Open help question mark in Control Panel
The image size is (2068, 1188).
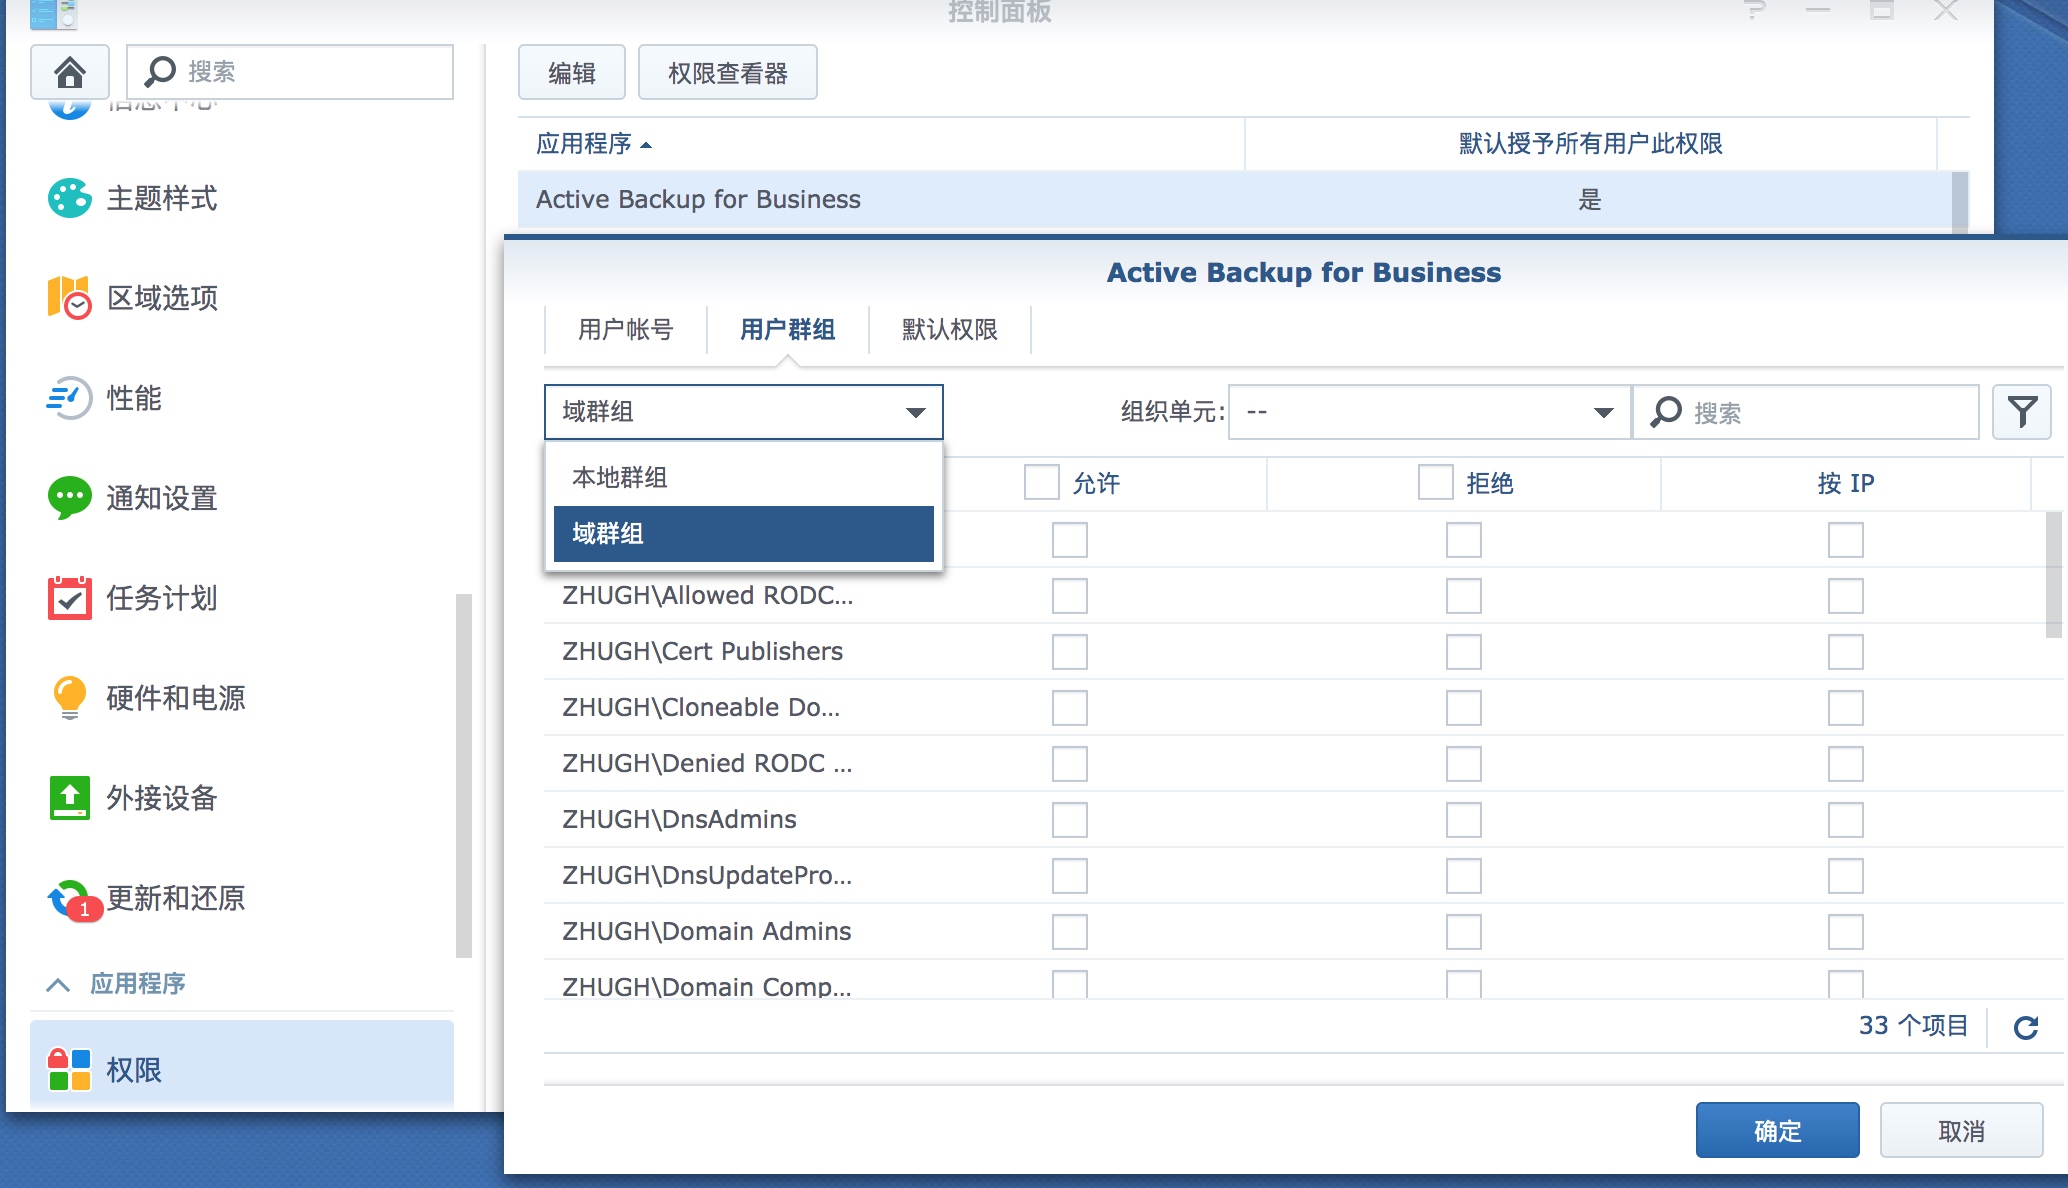coord(1755,10)
